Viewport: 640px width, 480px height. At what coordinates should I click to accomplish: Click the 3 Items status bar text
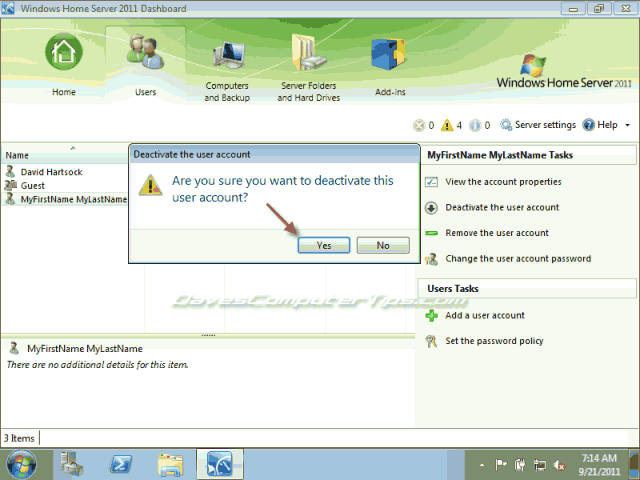(19, 438)
